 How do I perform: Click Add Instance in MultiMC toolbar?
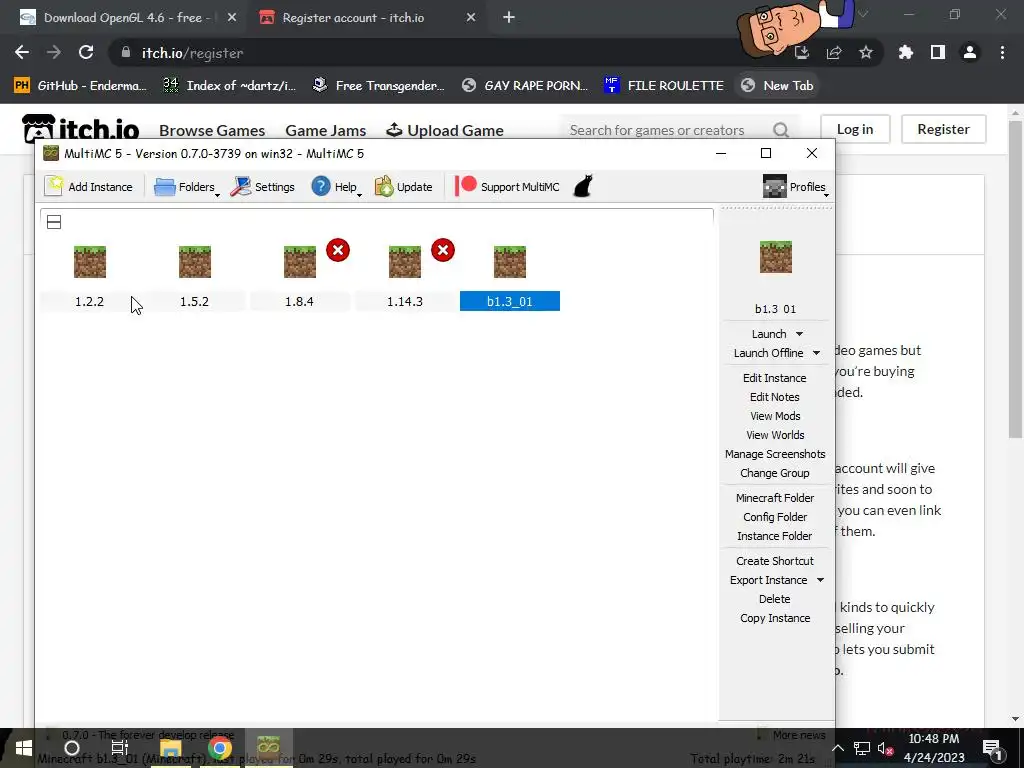pos(89,187)
